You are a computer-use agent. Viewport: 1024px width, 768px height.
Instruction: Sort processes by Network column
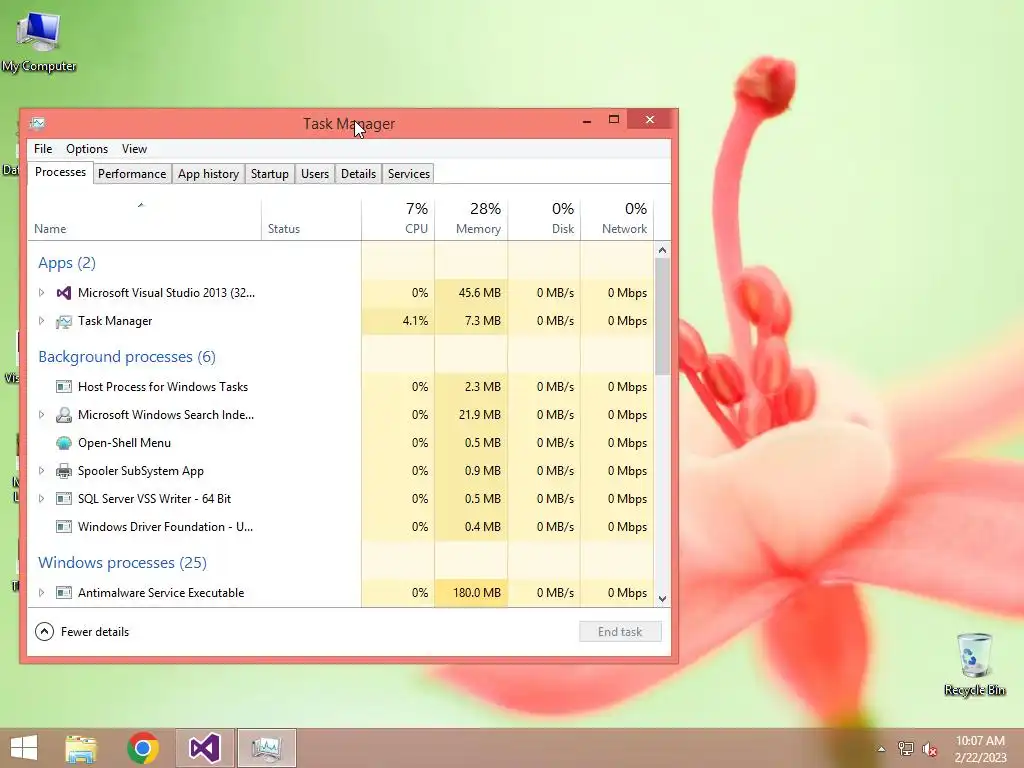click(617, 219)
